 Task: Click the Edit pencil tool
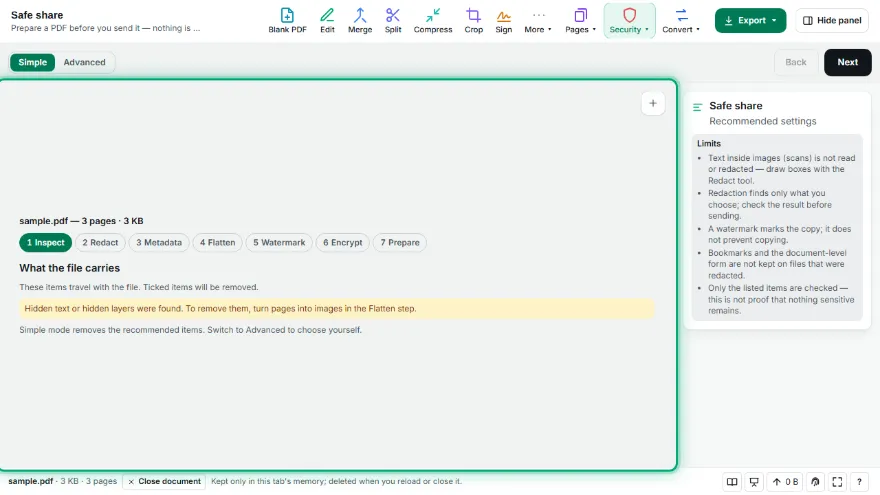coord(327,21)
